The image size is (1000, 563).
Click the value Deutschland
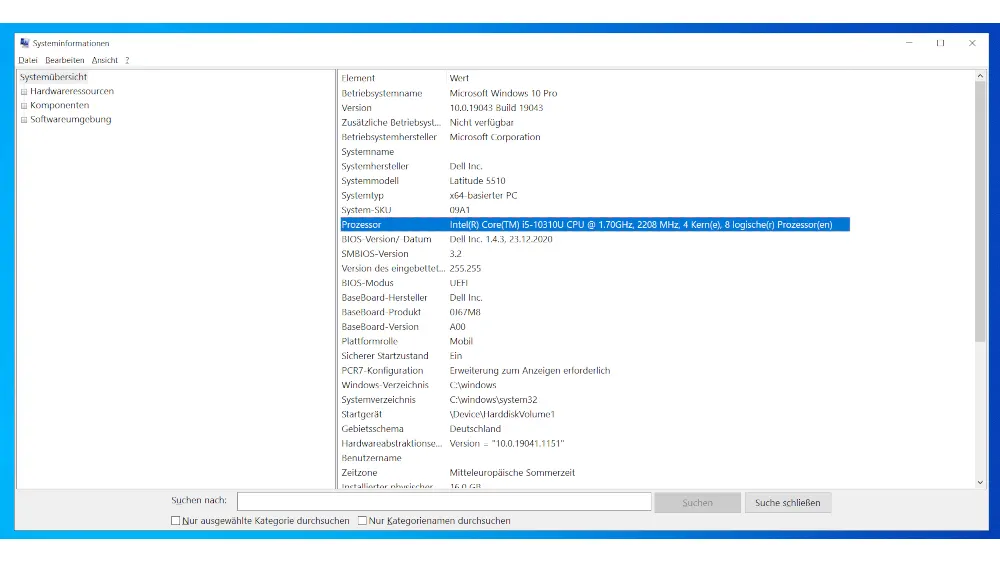475,429
